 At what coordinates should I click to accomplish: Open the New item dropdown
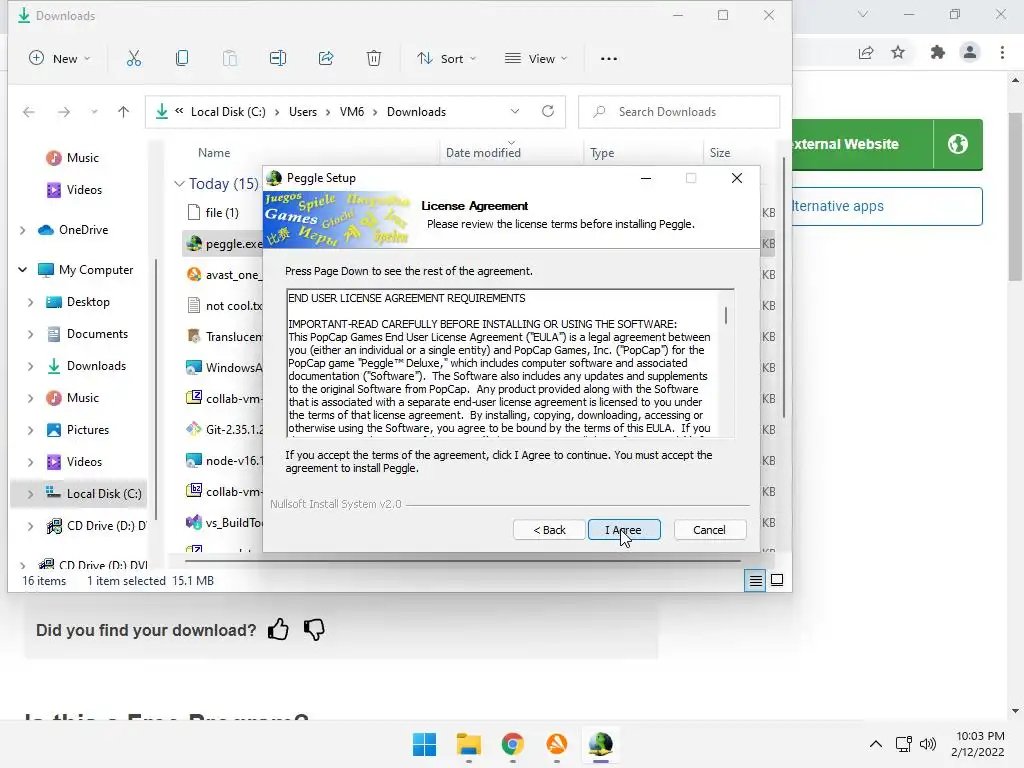coord(59,58)
